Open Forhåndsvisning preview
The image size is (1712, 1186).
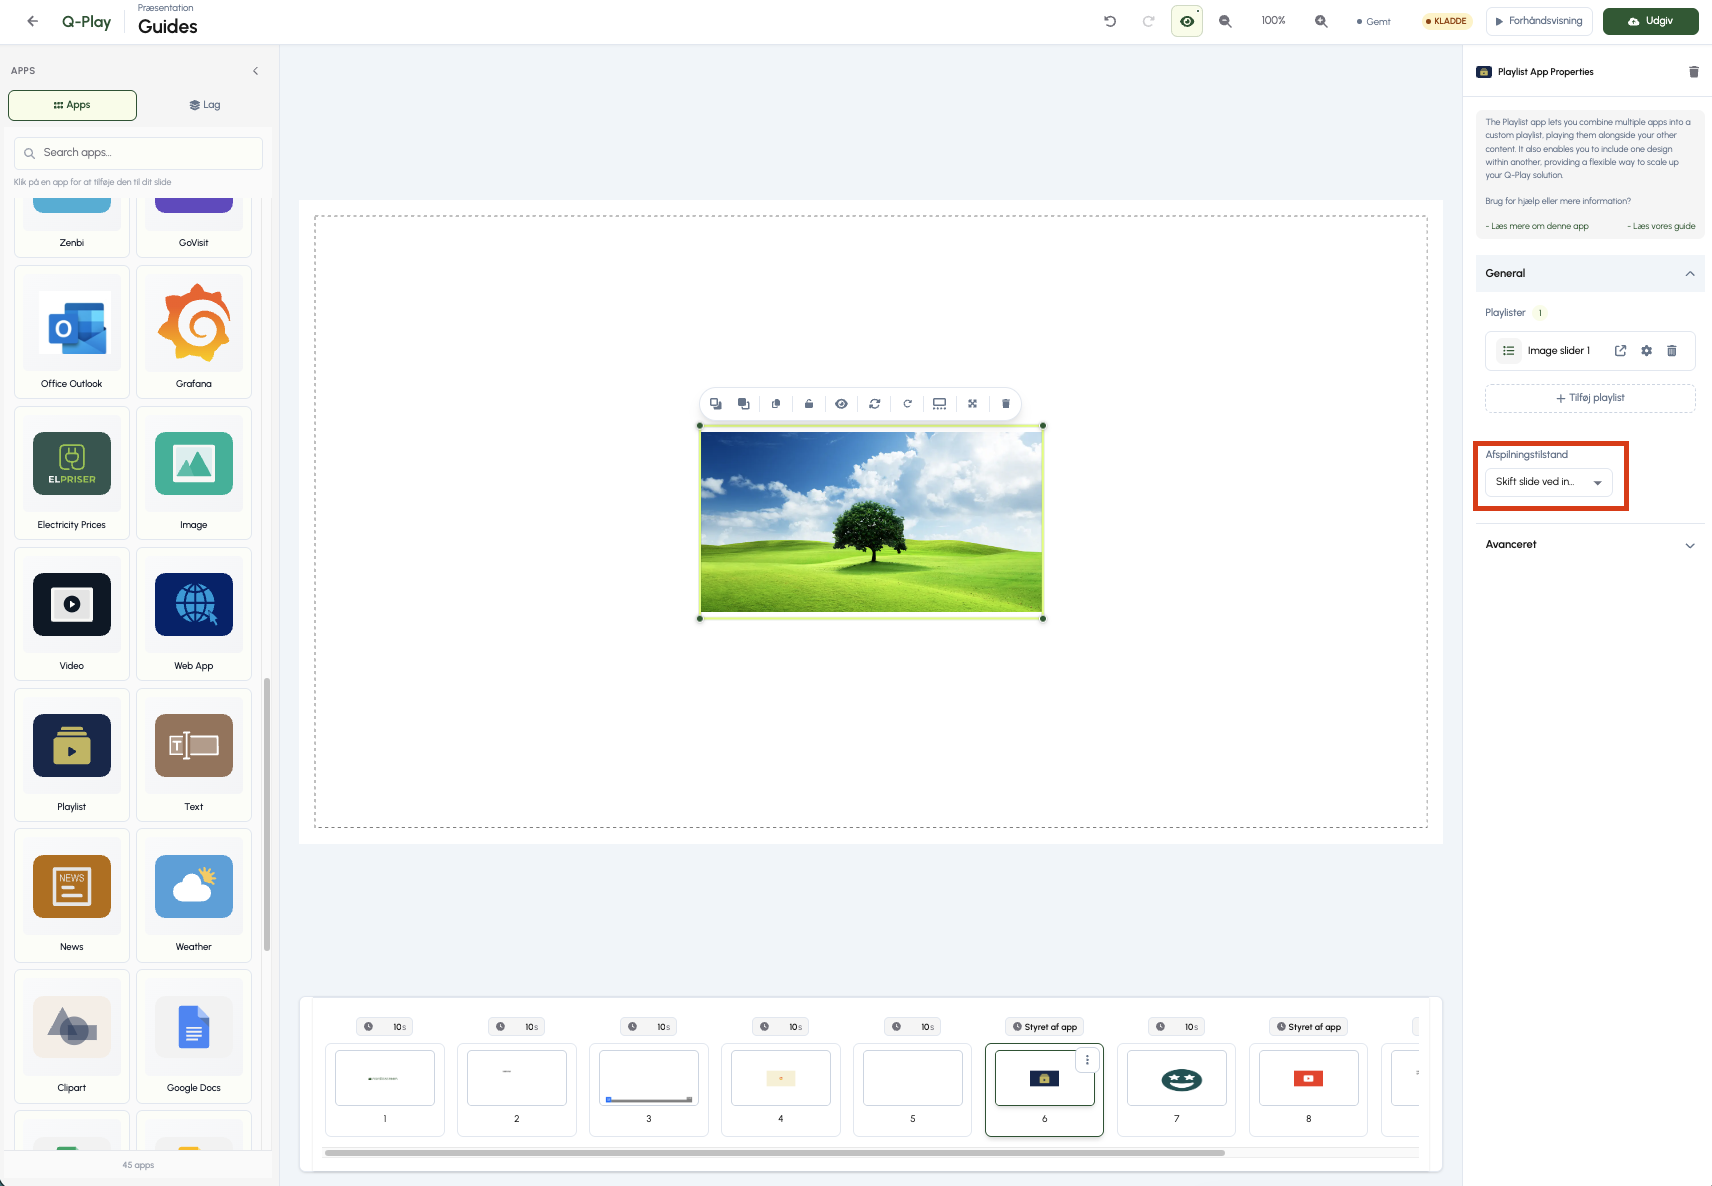[x=1539, y=21]
